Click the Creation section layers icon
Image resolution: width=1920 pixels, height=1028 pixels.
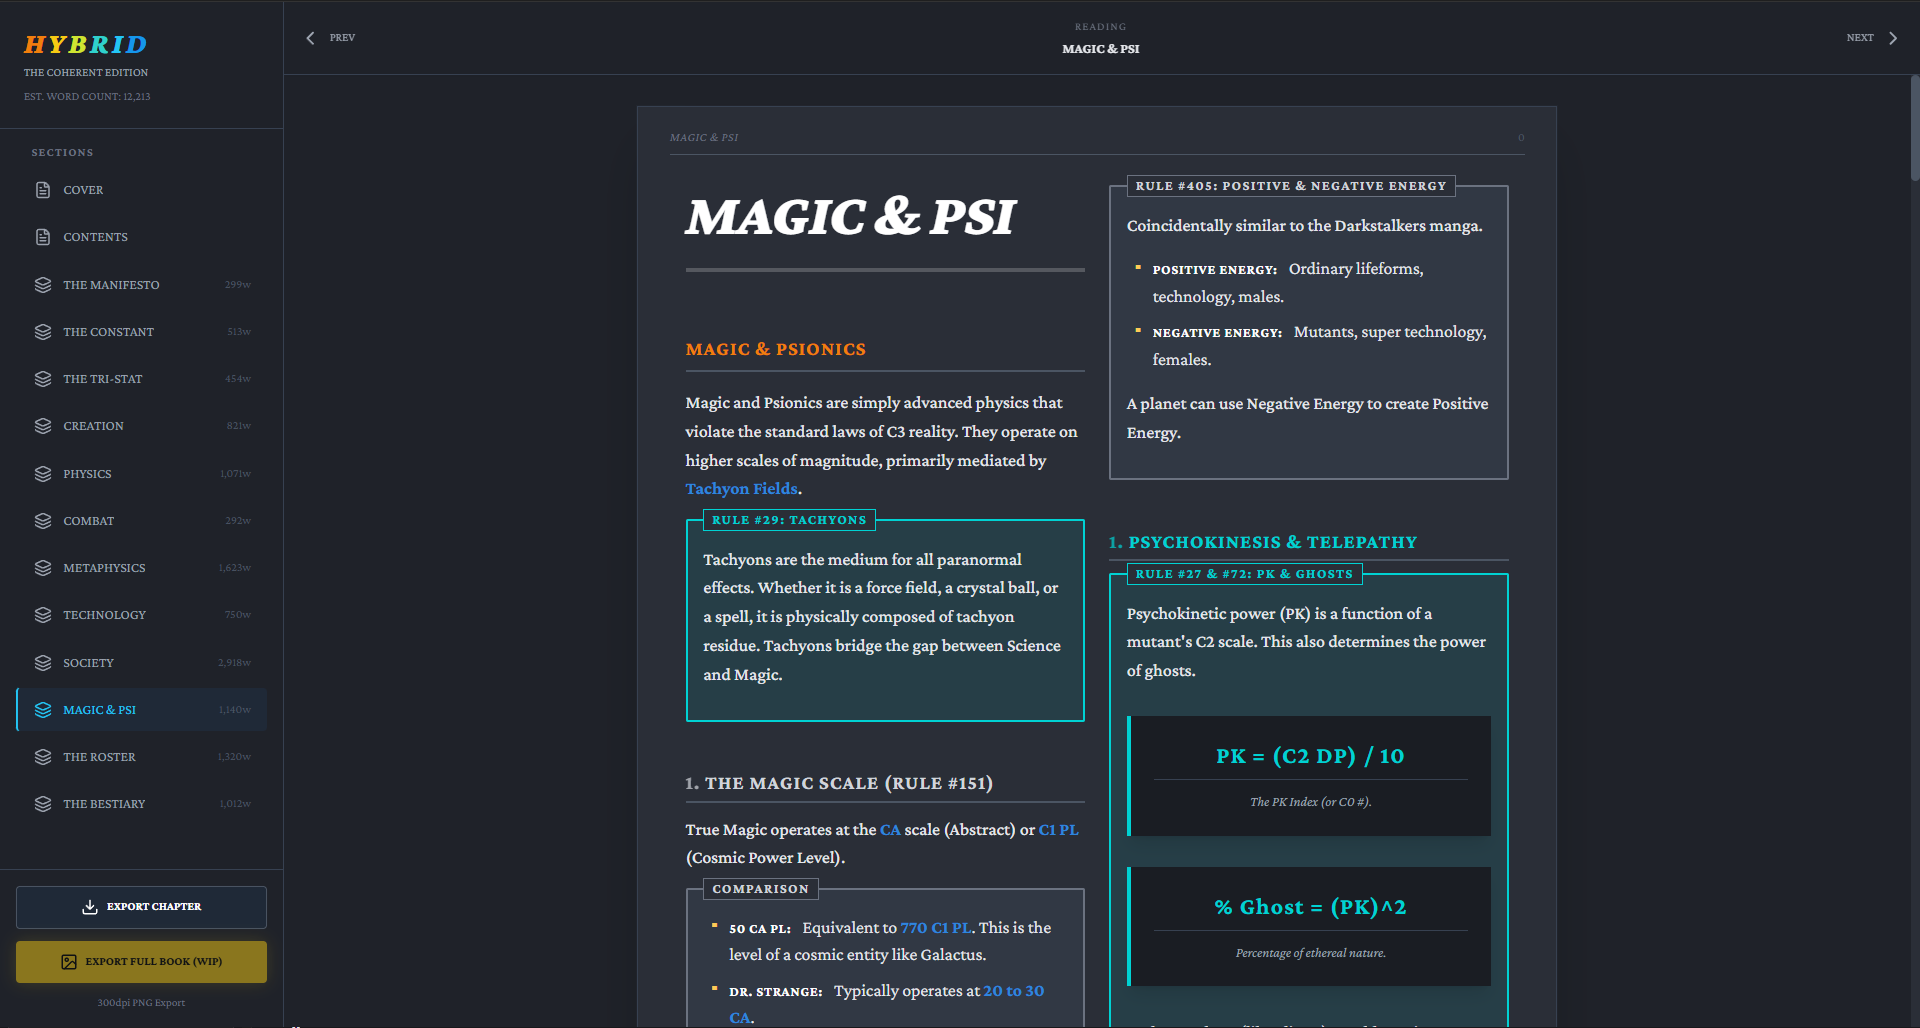pos(43,426)
